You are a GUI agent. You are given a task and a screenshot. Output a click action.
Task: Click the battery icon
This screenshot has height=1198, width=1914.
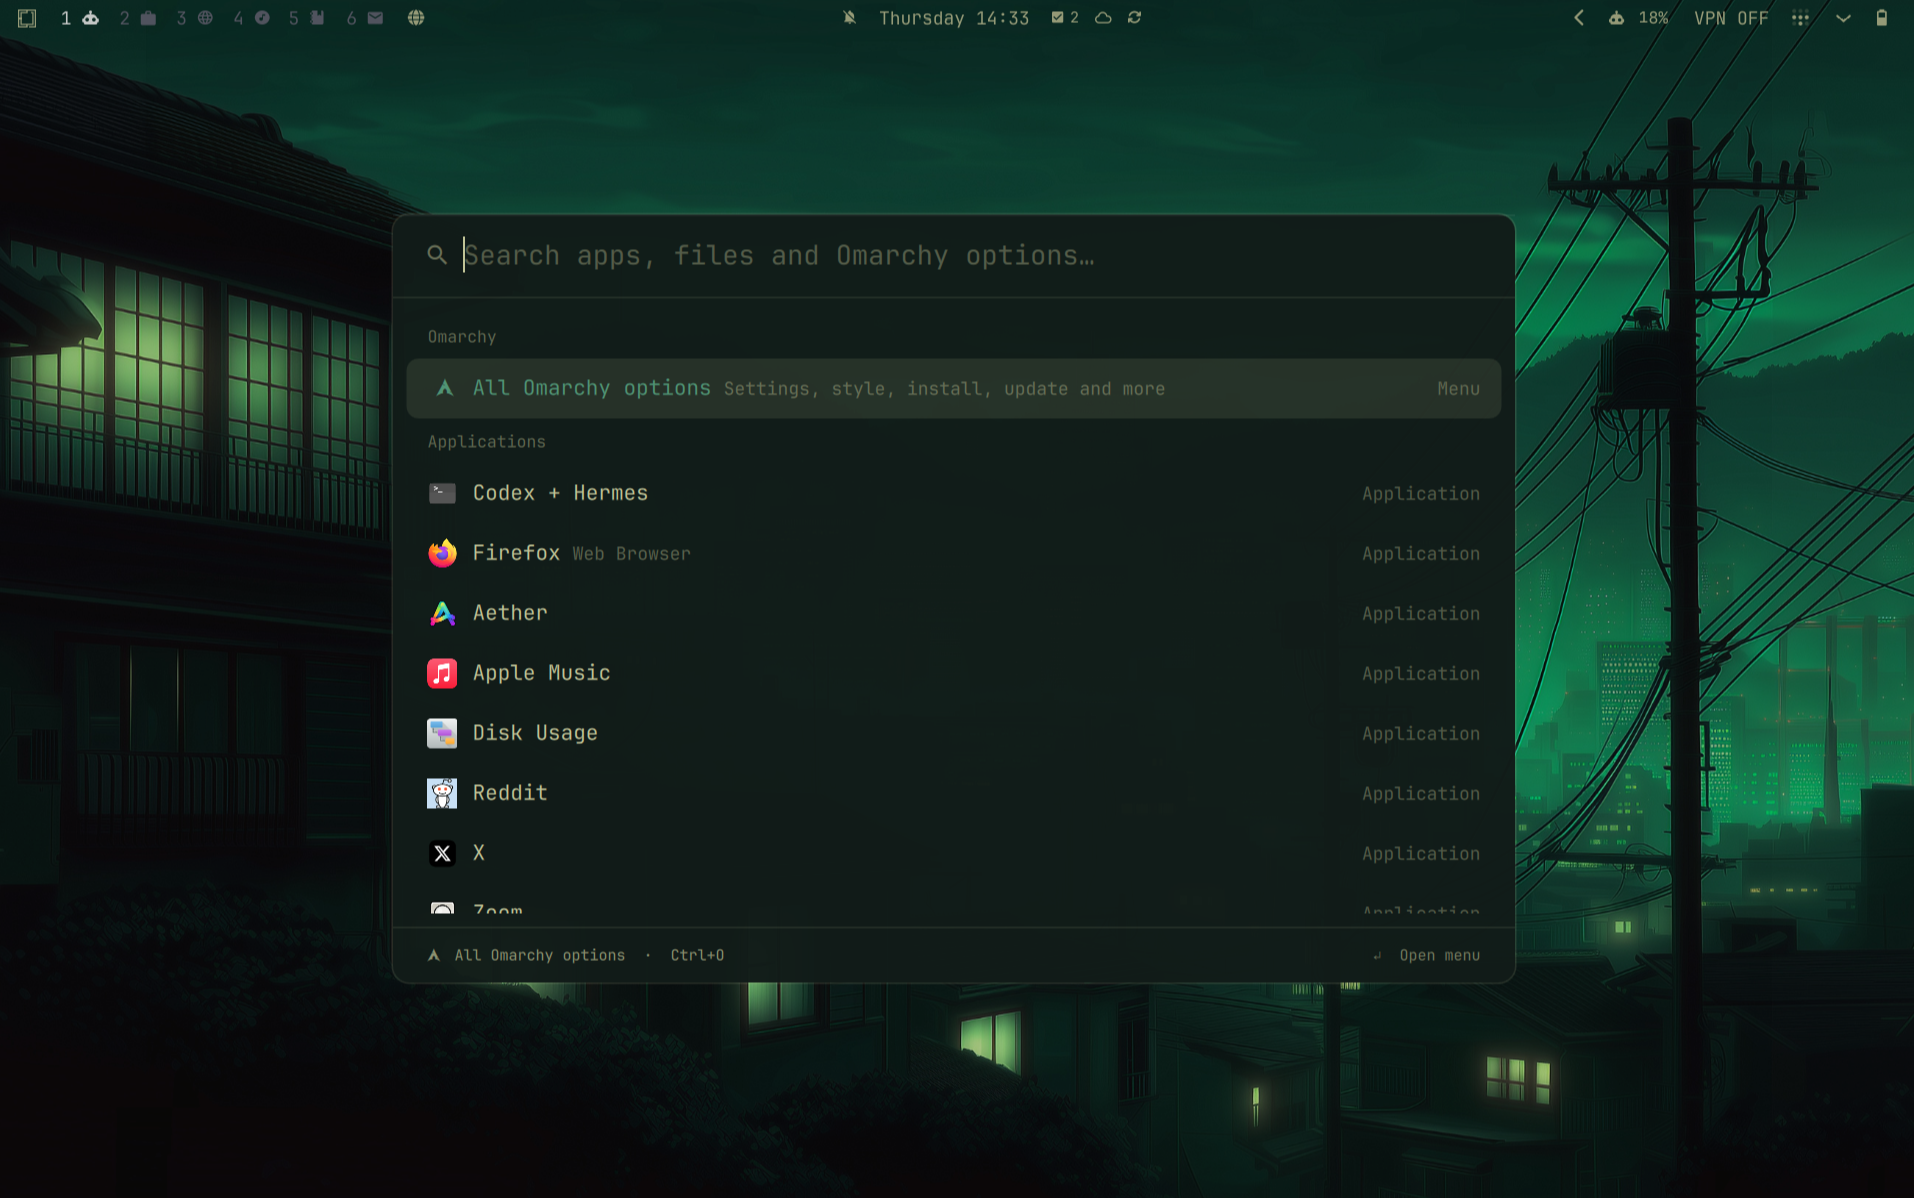1881,18
